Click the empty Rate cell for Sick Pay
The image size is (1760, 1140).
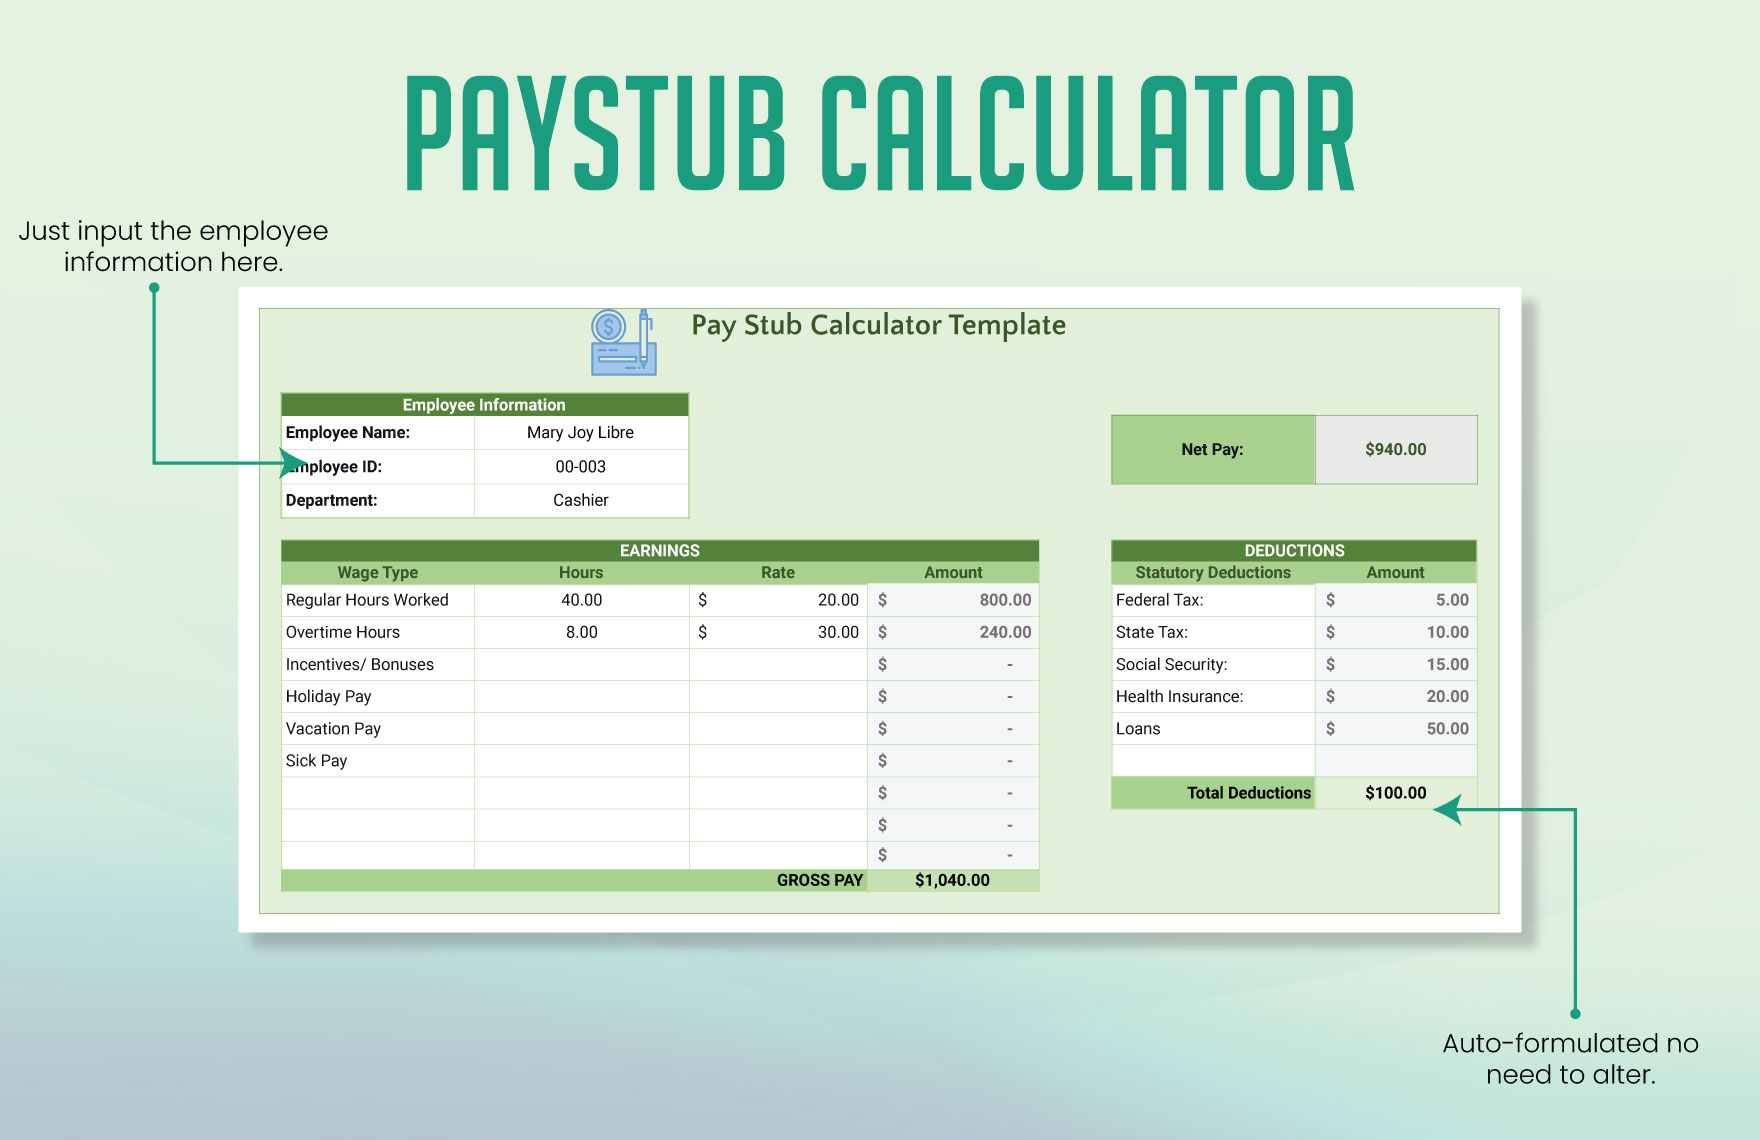click(778, 761)
